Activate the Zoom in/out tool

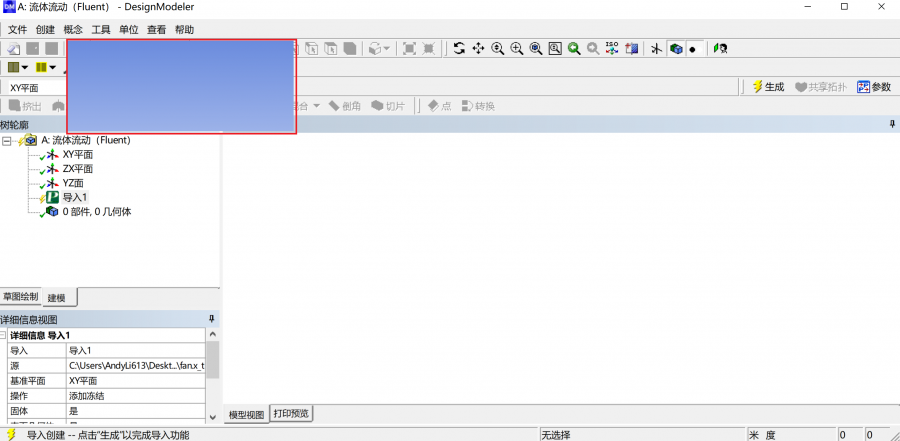(x=498, y=49)
